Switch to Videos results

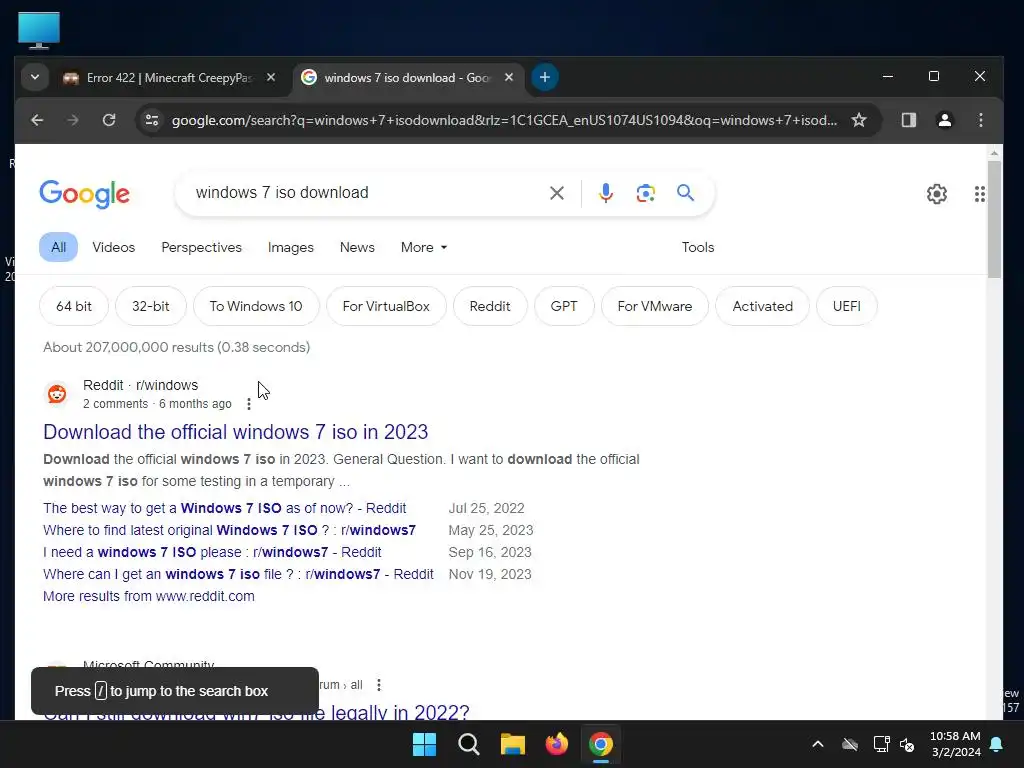click(114, 248)
